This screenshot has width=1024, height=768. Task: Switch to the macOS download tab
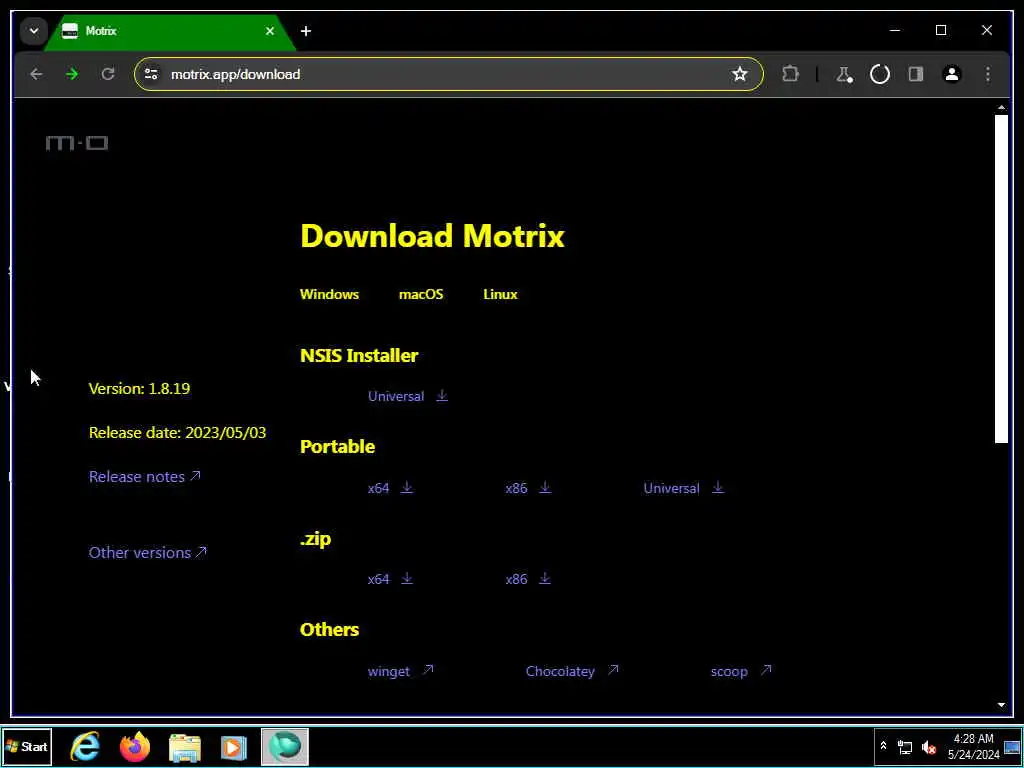421,294
